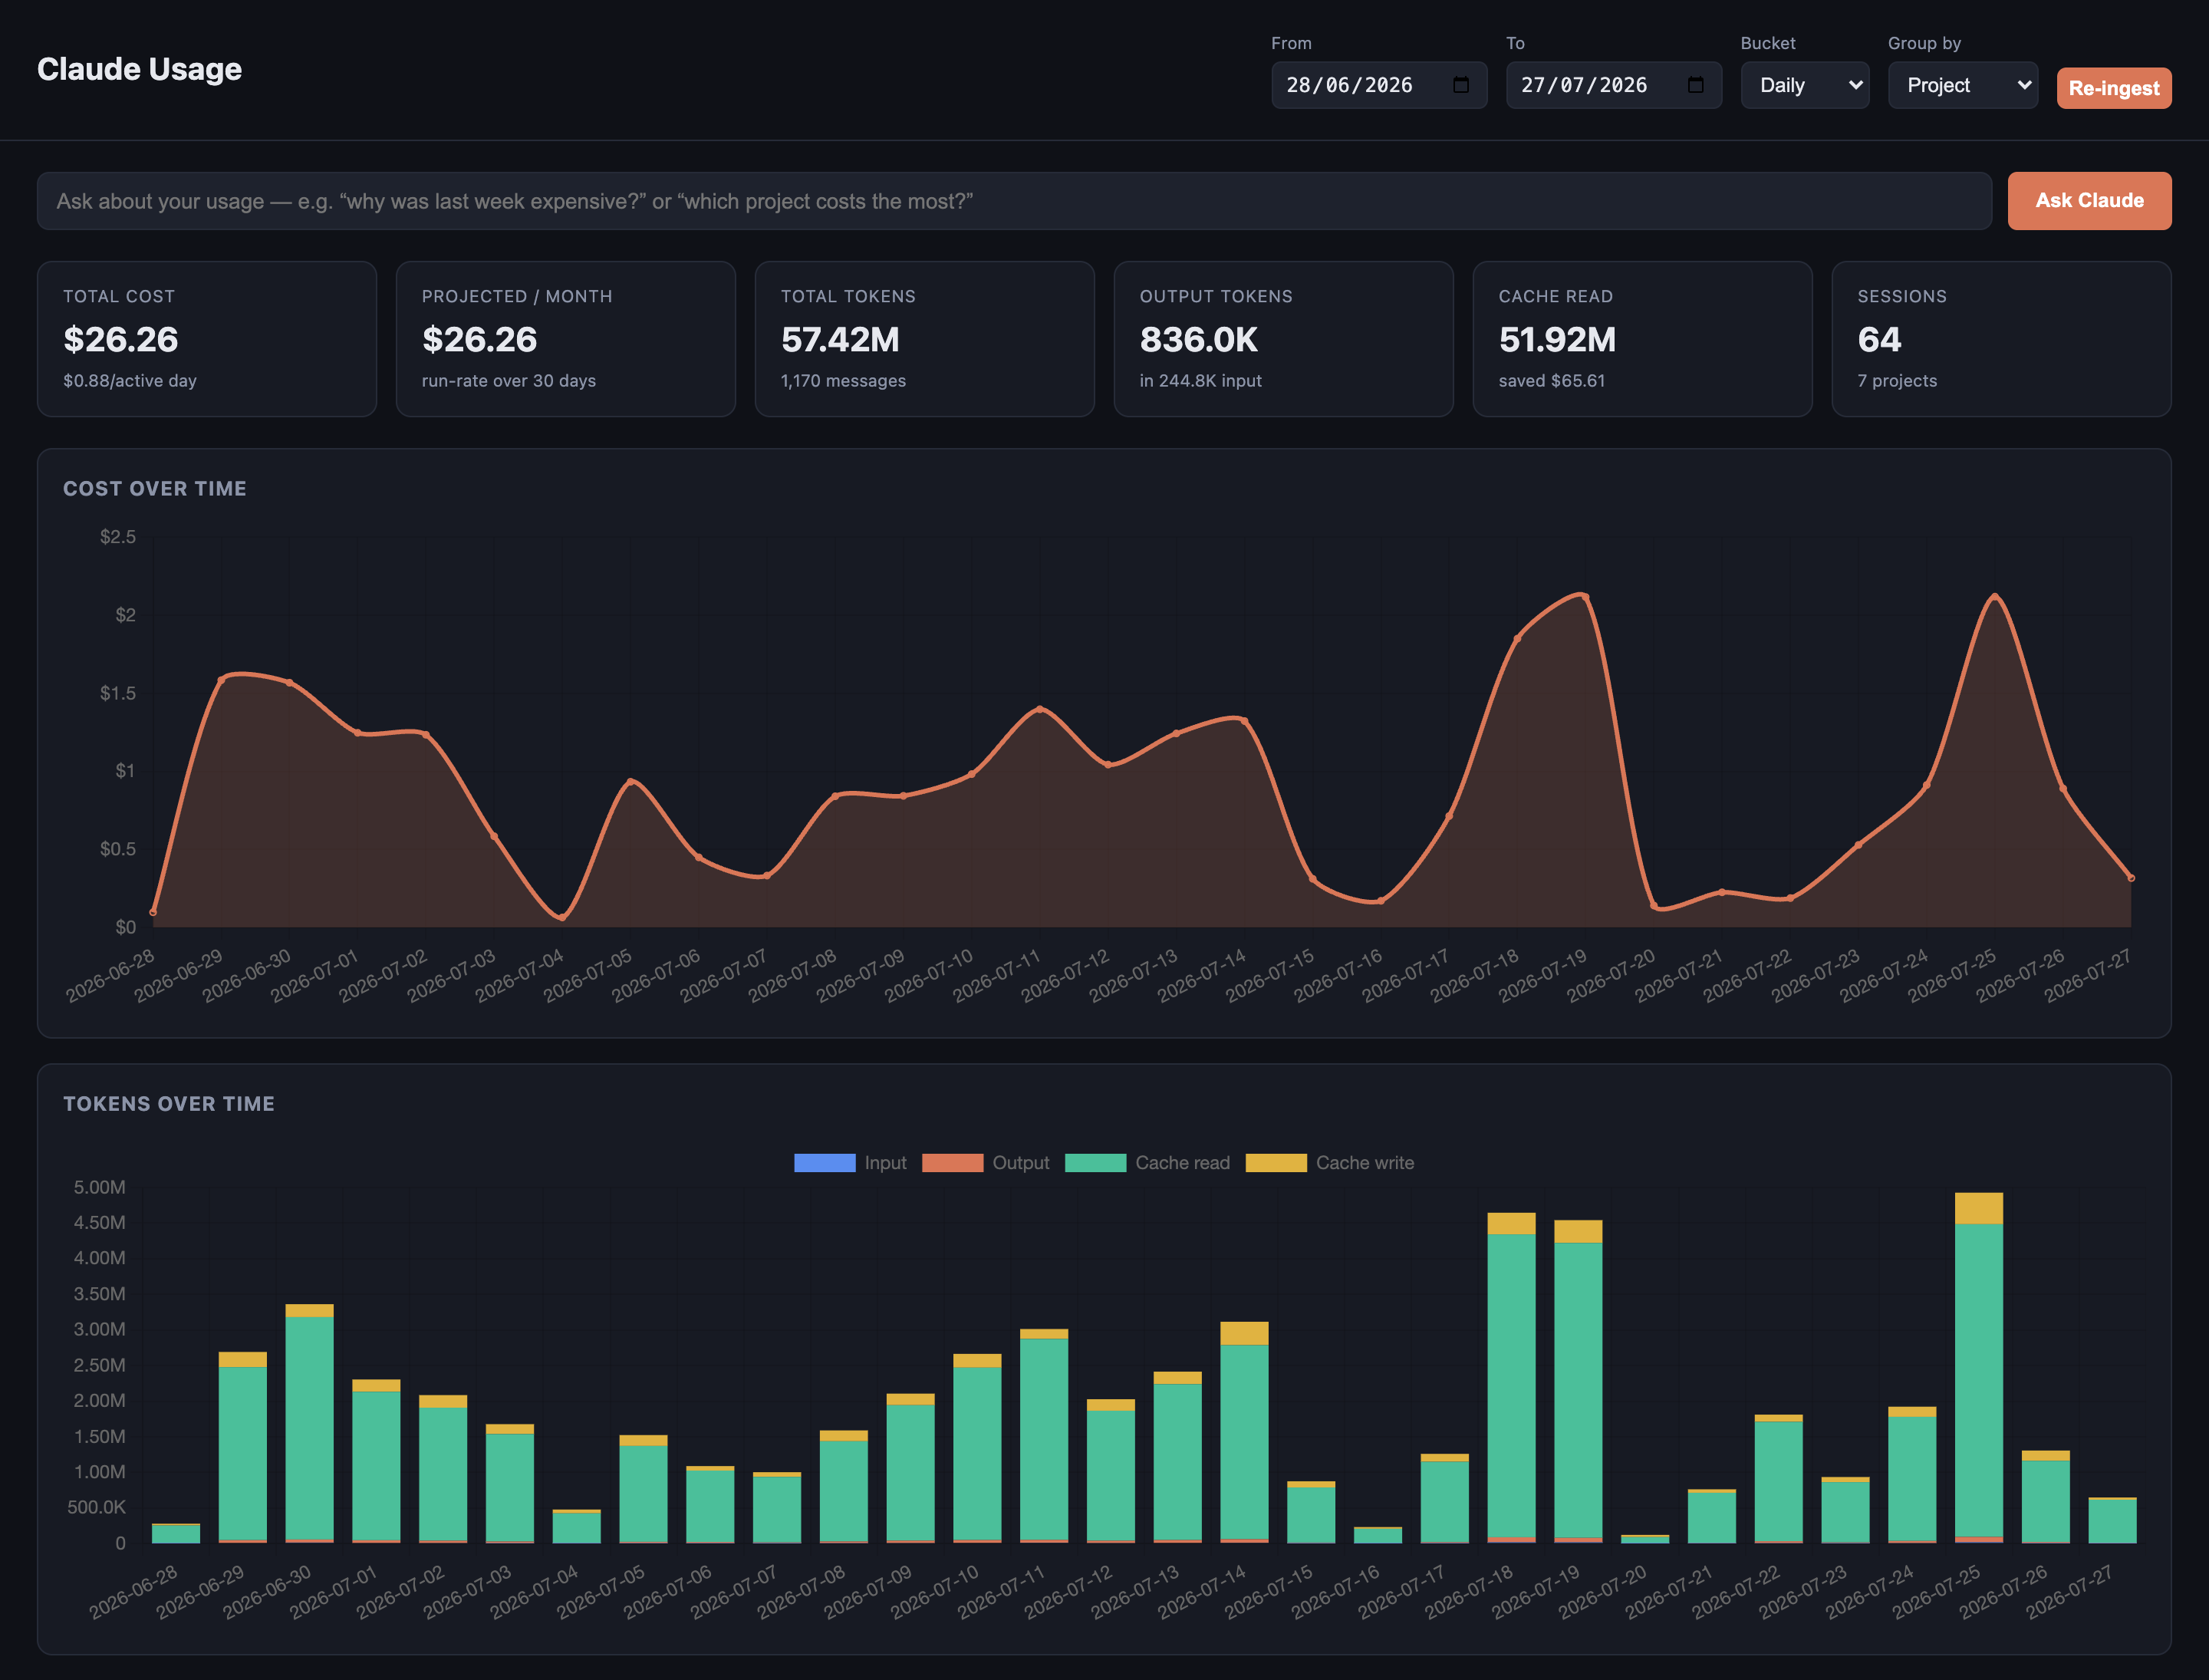Click the To date field 27/07/2026

[1614, 85]
